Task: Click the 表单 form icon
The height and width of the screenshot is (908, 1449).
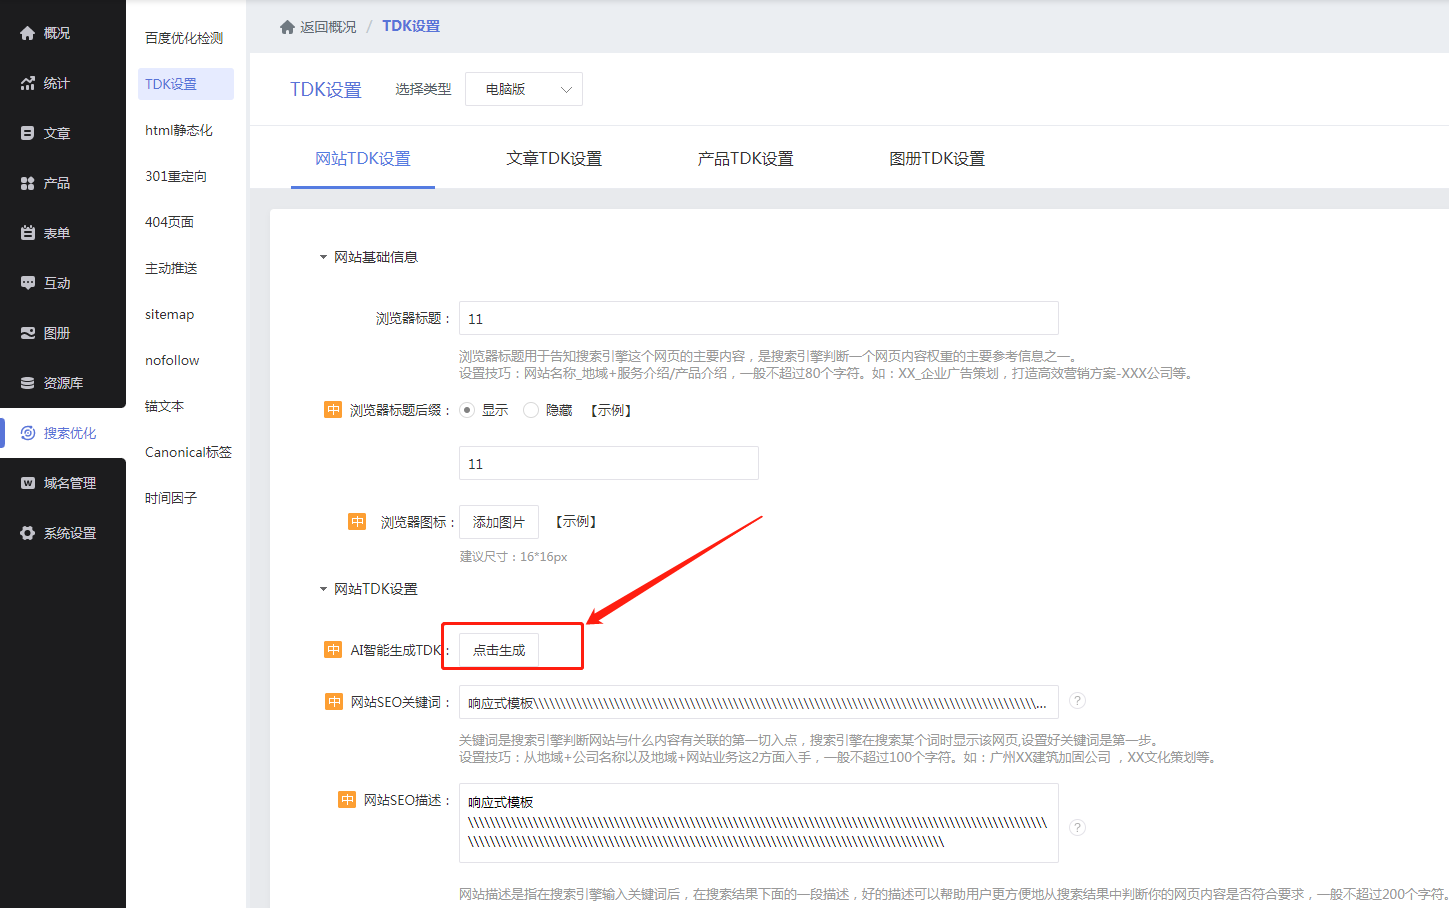Action: coord(28,233)
